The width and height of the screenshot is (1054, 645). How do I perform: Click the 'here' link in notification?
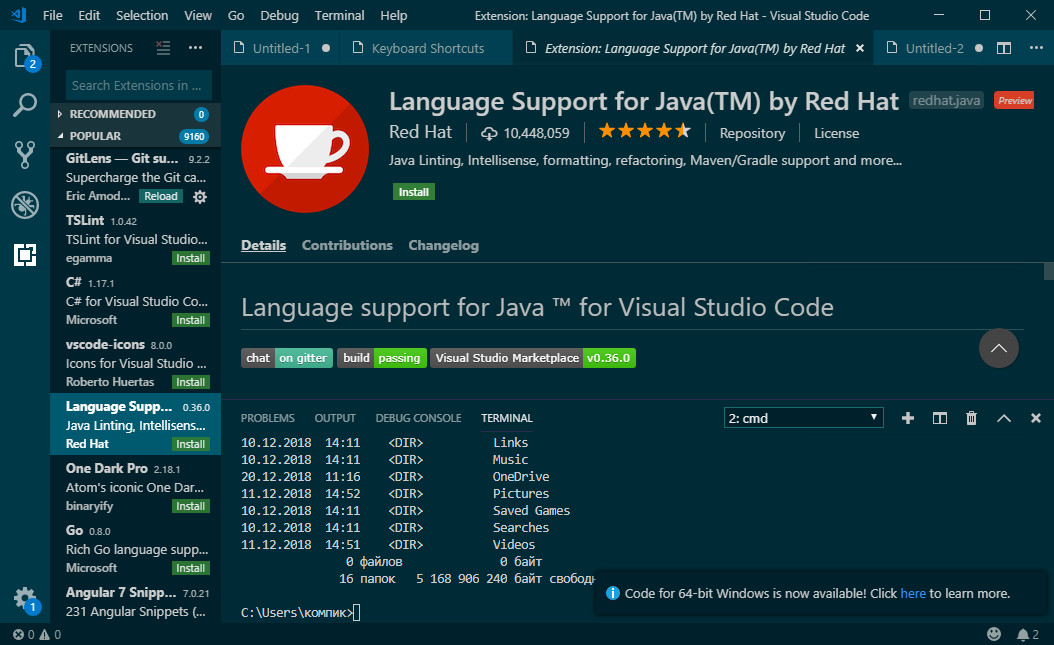tap(913, 593)
